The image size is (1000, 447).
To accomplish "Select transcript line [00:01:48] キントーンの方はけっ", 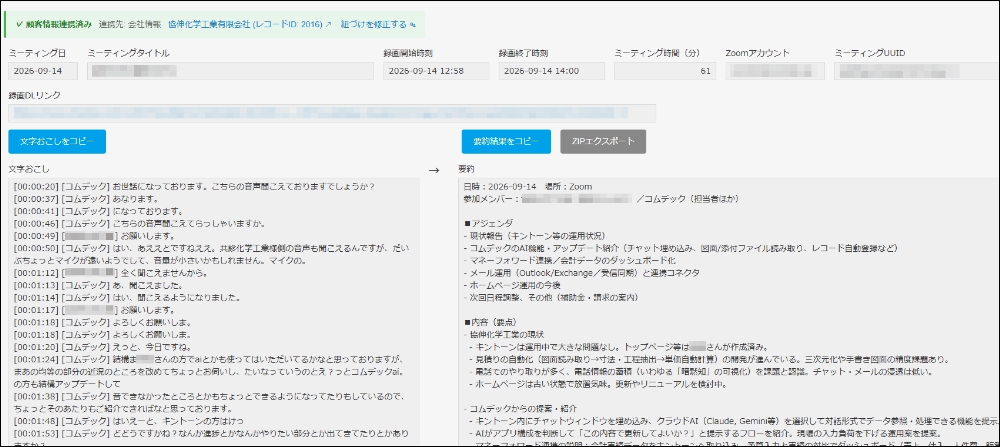I will (x=128, y=421).
